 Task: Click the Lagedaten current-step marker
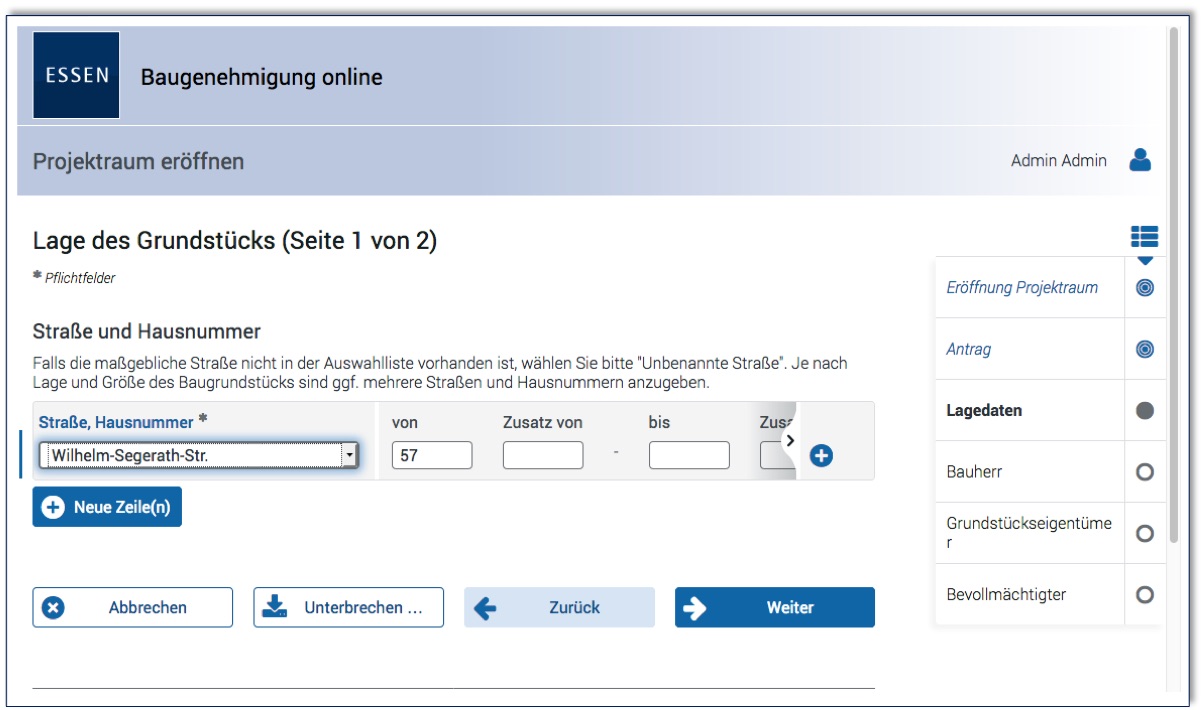pyautogui.click(x=1145, y=411)
